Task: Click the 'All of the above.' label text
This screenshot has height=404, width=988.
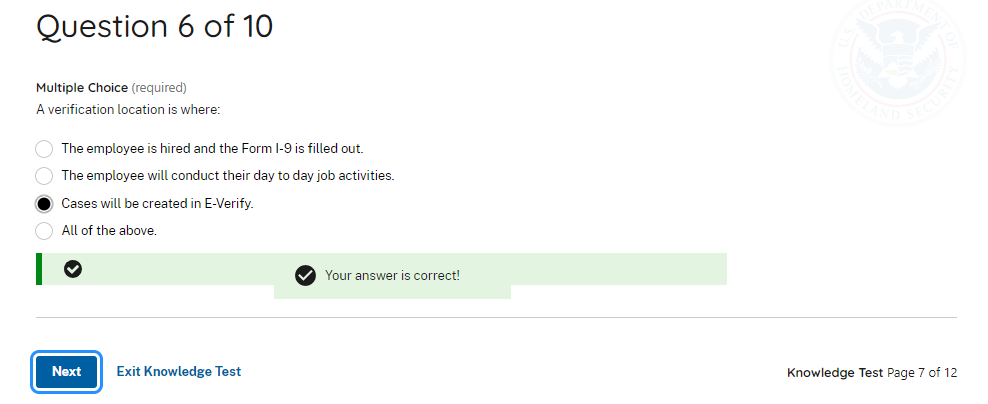Action: 109,231
